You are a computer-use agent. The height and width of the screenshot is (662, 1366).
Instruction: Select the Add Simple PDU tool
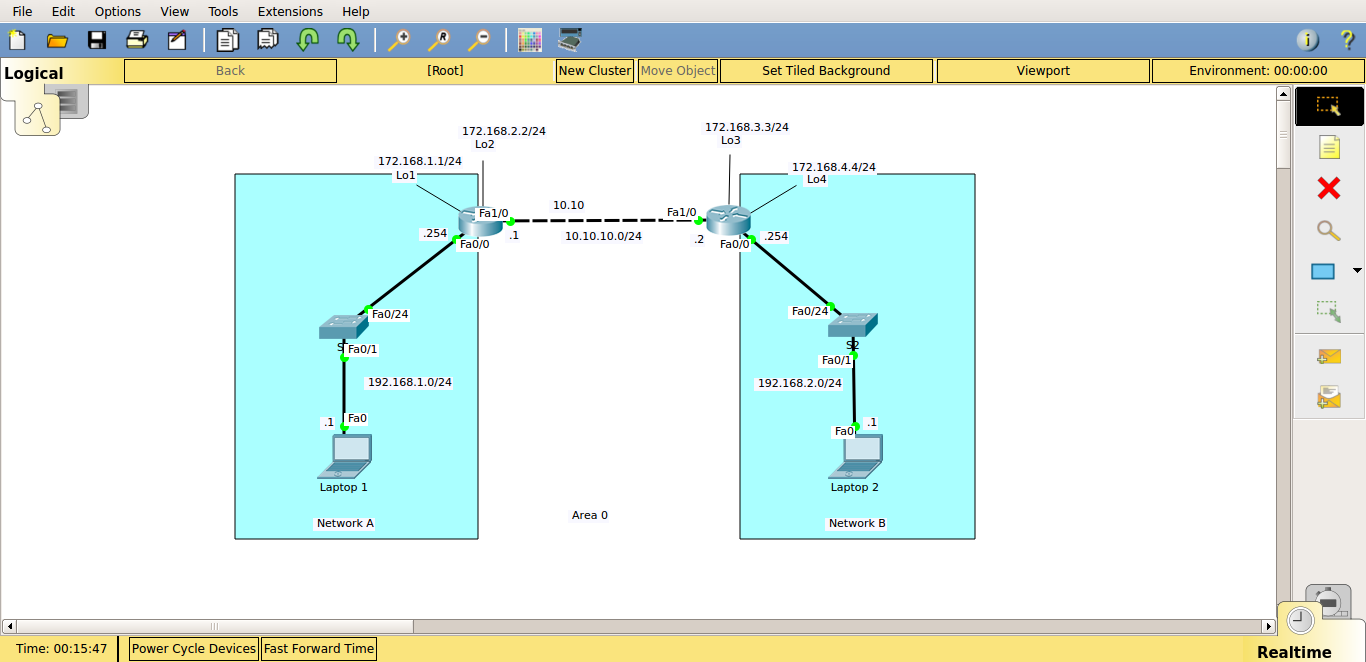(1328, 356)
